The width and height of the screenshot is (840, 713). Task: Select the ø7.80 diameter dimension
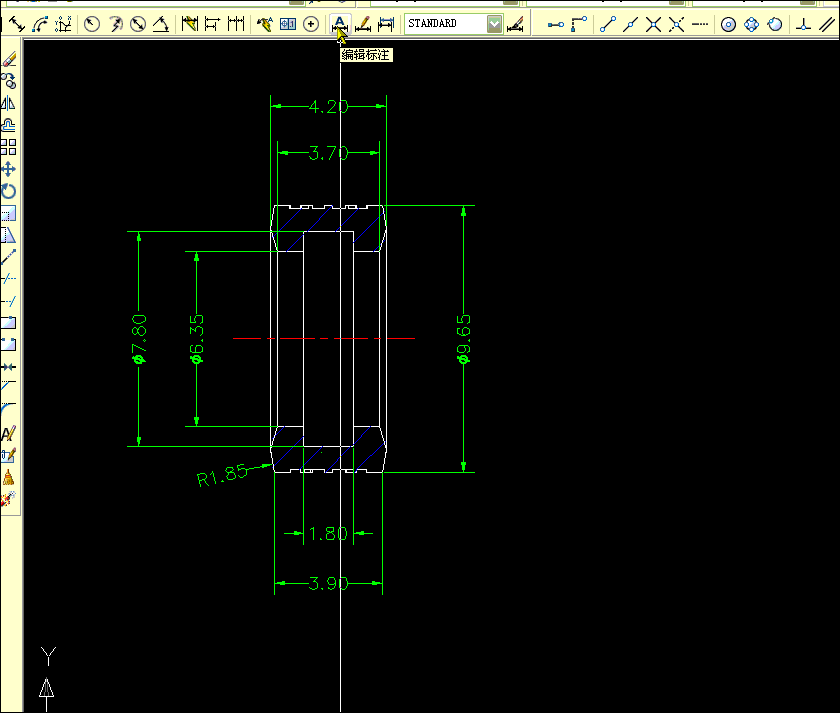139,339
